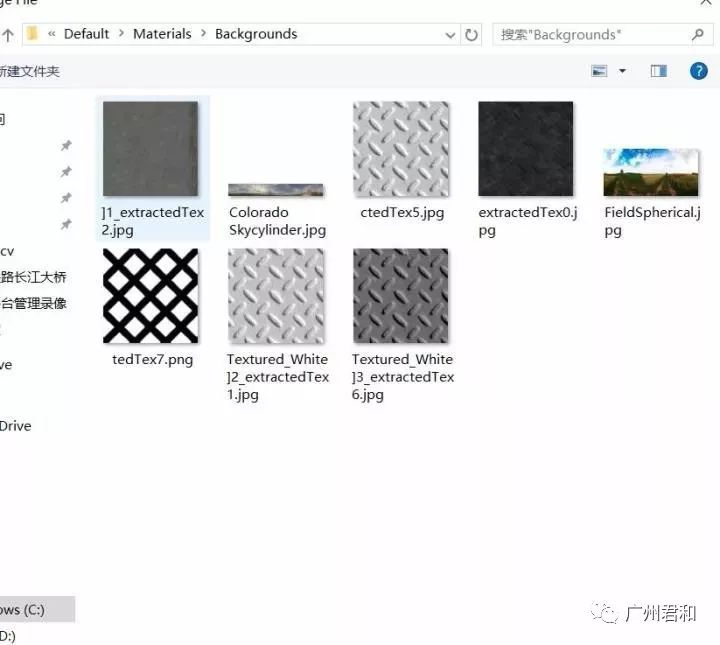Open the view options dropdown arrow
720x645 pixels.
(622, 71)
